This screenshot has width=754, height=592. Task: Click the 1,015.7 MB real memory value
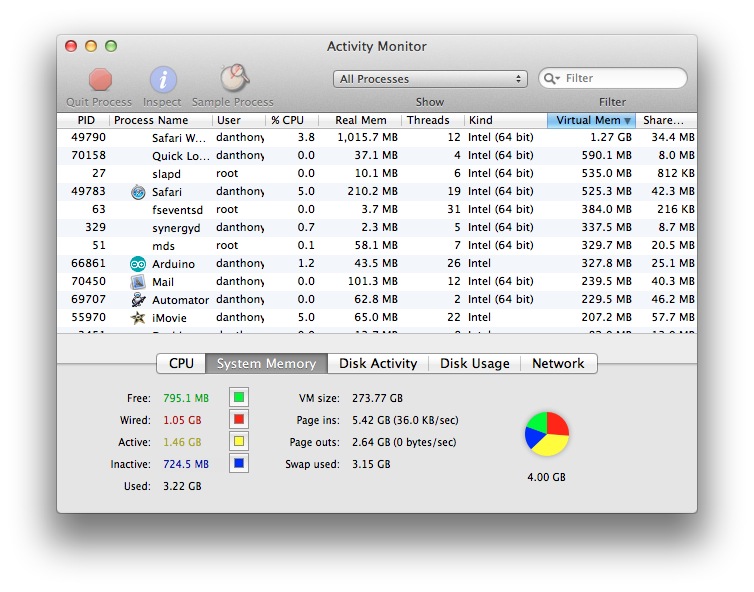tap(367, 138)
